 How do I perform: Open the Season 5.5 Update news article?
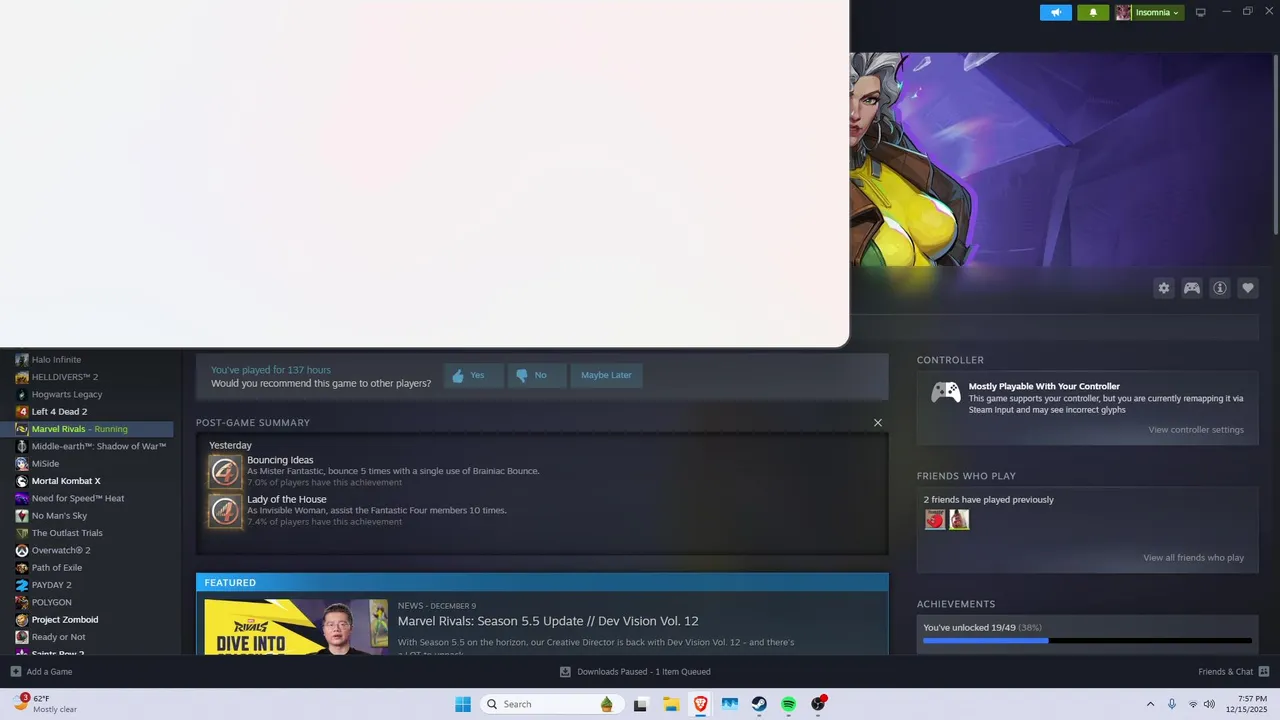pos(548,621)
